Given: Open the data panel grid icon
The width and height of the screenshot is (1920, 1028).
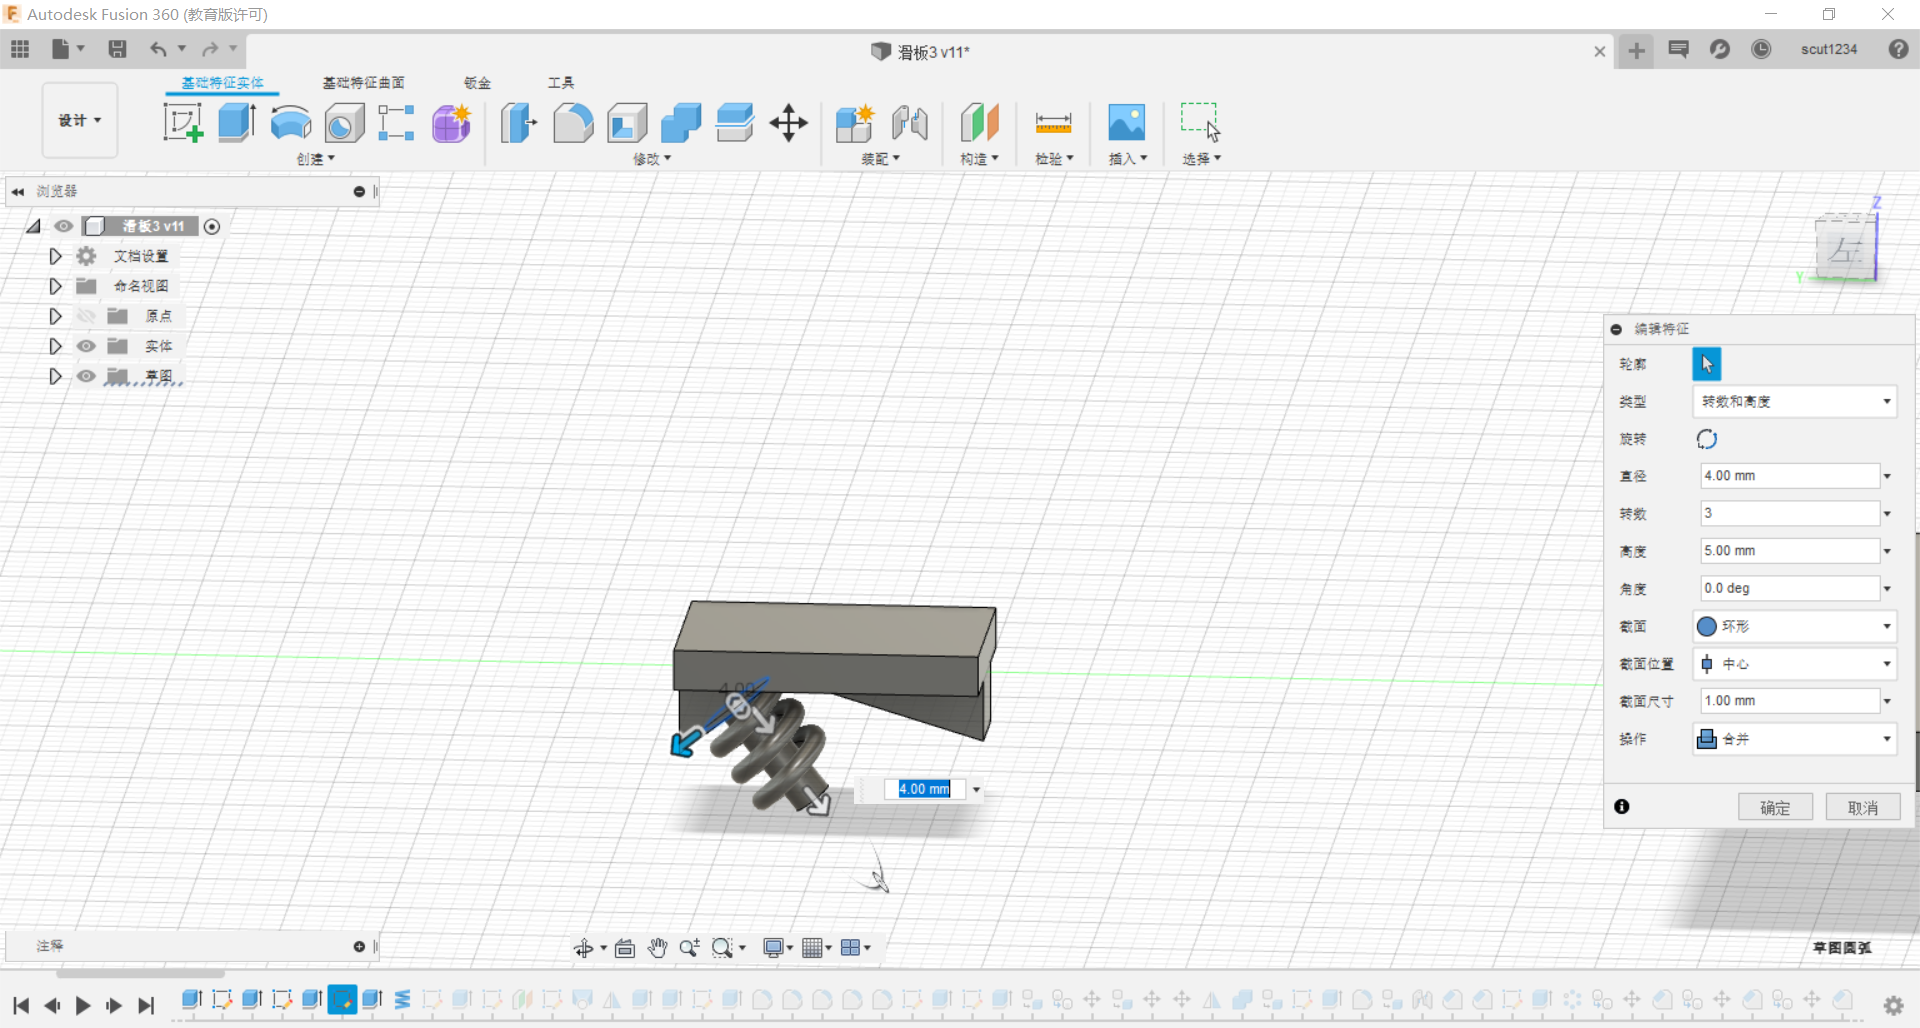Looking at the screenshot, I should (20, 49).
